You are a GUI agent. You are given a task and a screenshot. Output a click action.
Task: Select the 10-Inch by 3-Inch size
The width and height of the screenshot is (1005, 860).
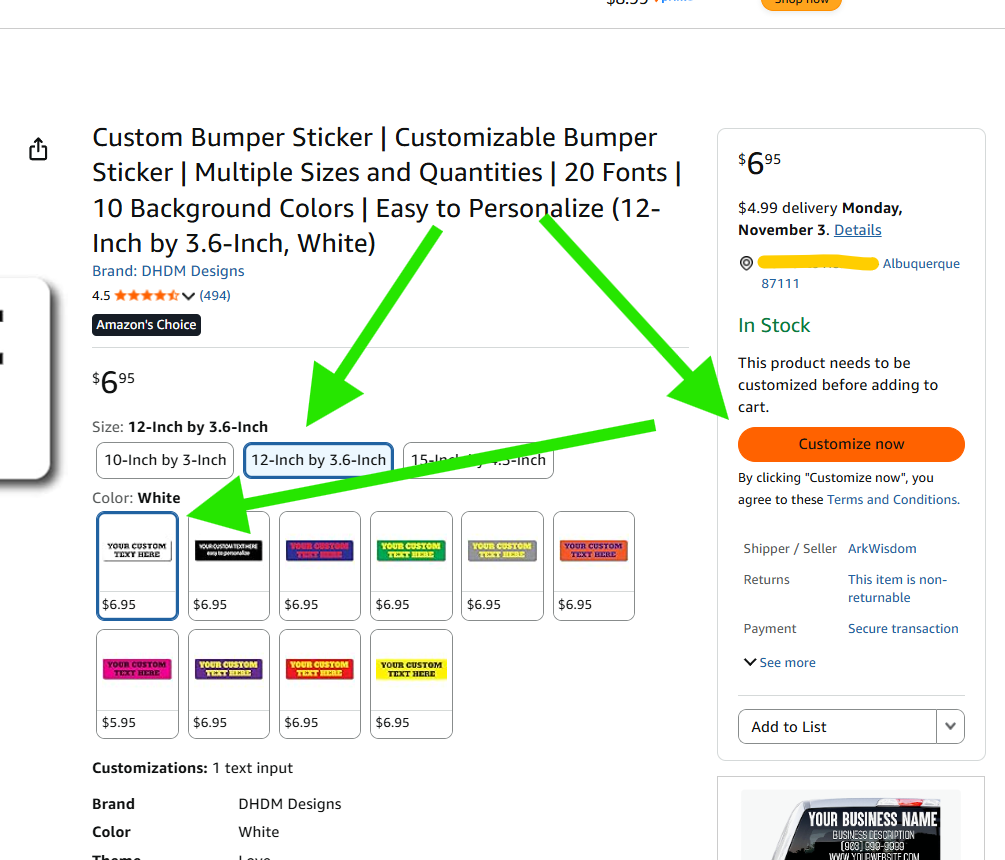point(165,460)
